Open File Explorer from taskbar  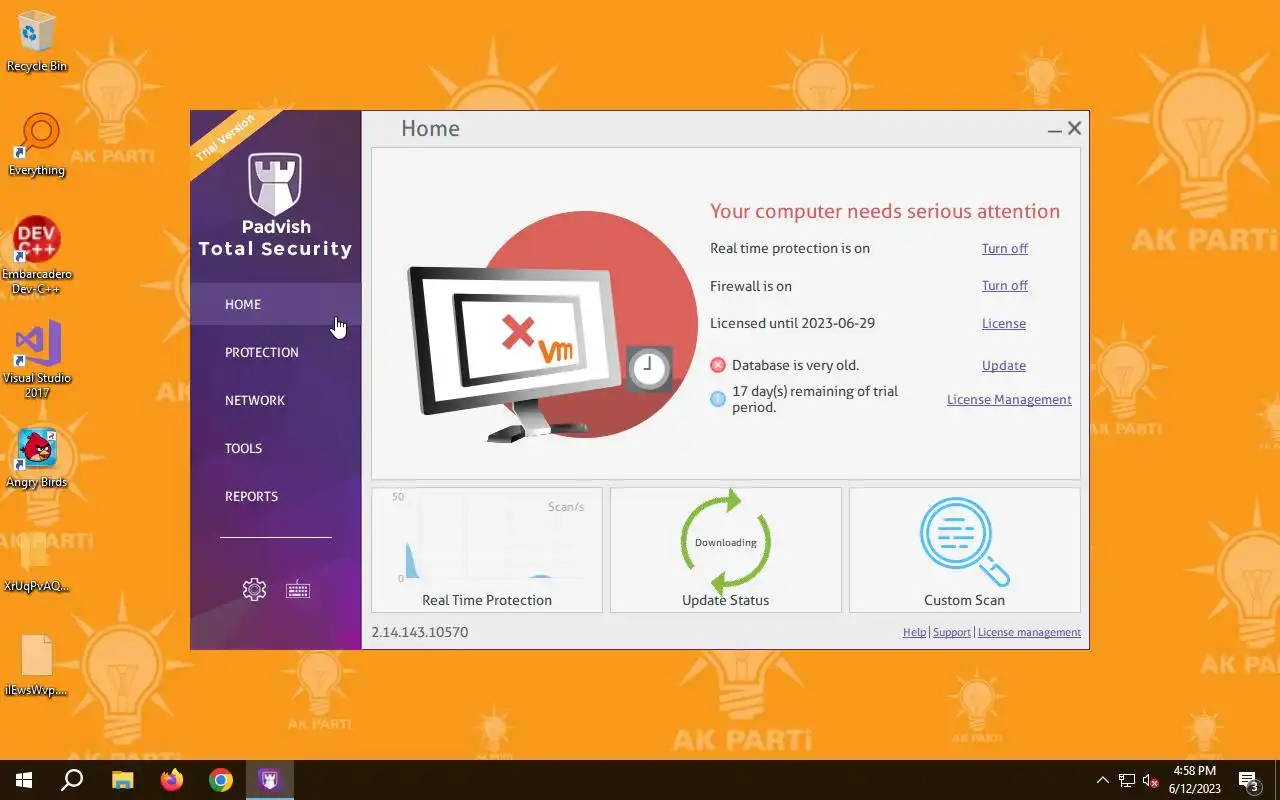[x=122, y=780]
